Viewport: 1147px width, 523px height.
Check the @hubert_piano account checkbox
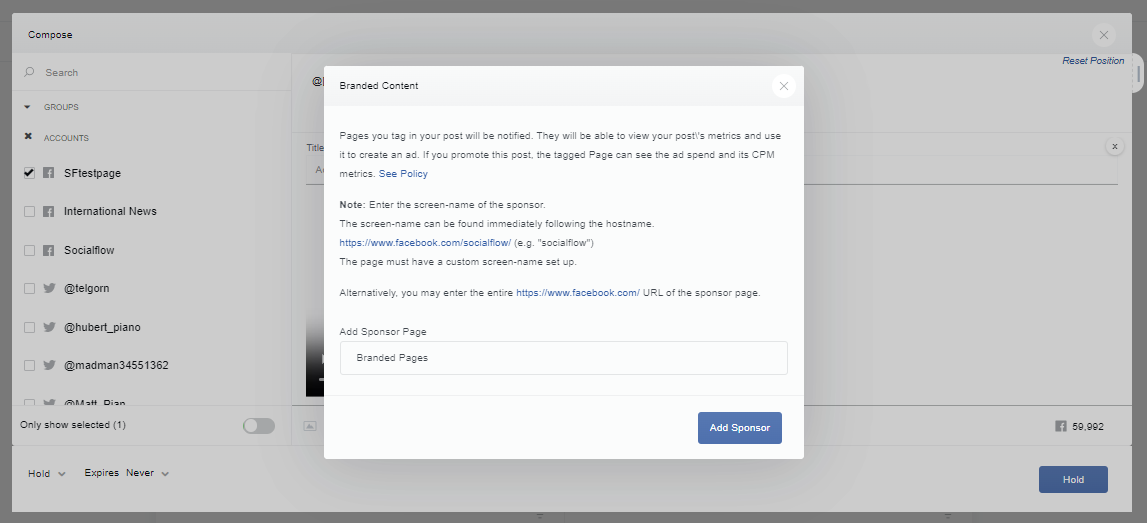(29, 327)
